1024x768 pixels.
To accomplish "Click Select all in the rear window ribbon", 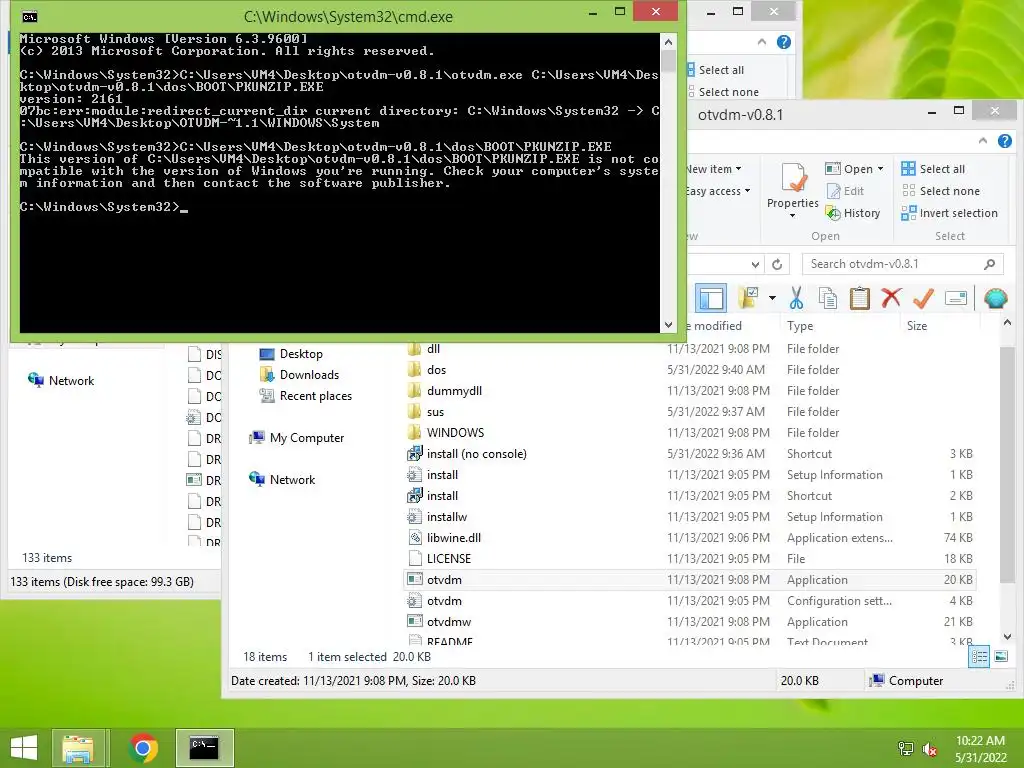I will pos(716,70).
